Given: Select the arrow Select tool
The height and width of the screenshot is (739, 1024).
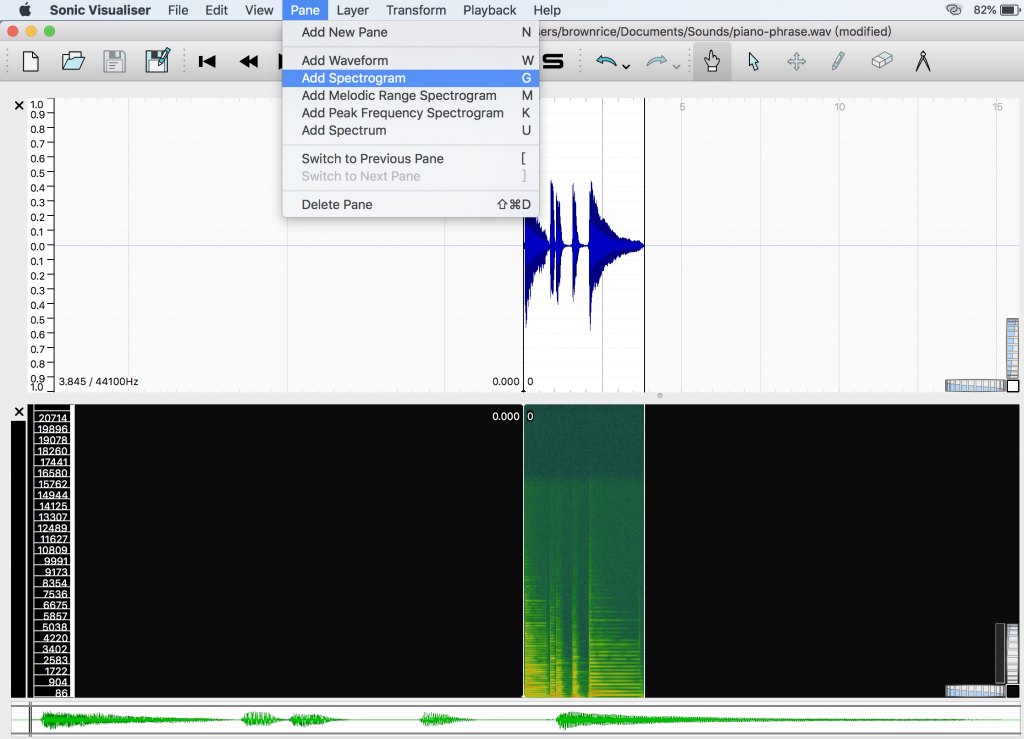Looking at the screenshot, I should tap(754, 62).
